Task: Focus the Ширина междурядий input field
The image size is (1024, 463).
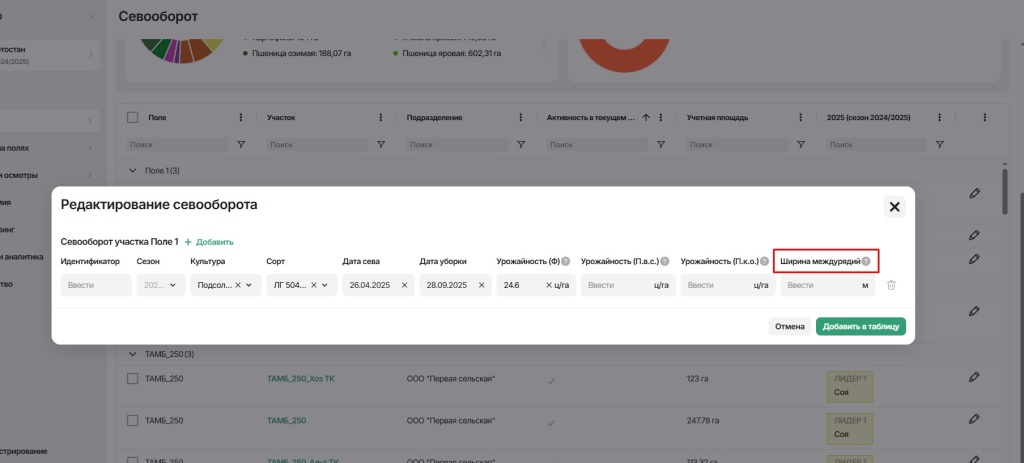Action: pos(827,285)
